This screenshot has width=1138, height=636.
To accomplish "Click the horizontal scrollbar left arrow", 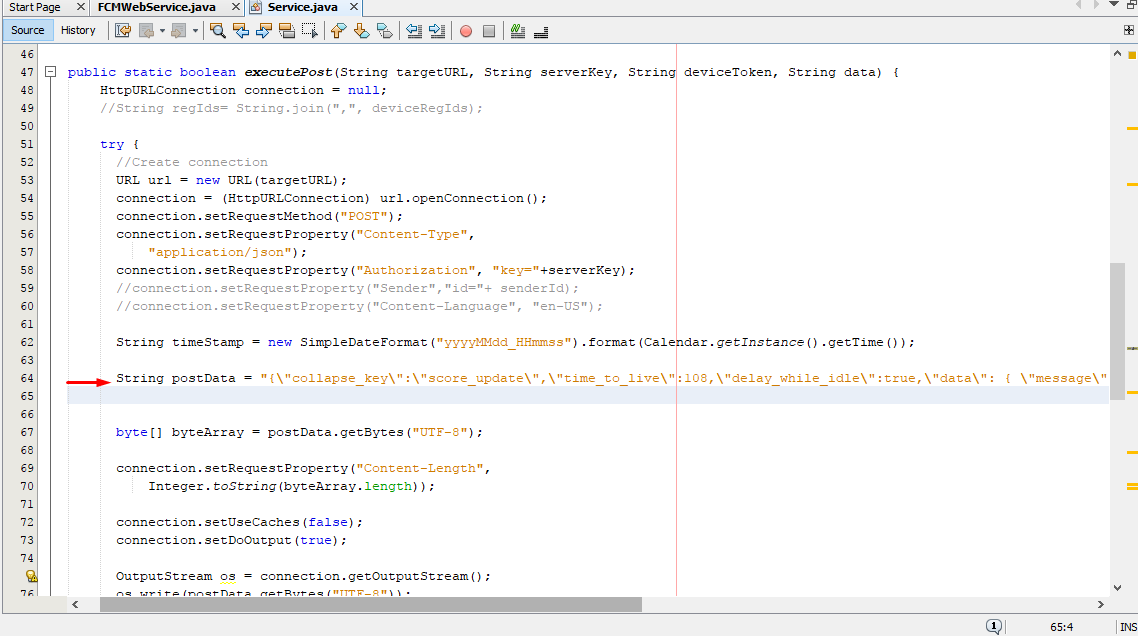I will 75,604.
